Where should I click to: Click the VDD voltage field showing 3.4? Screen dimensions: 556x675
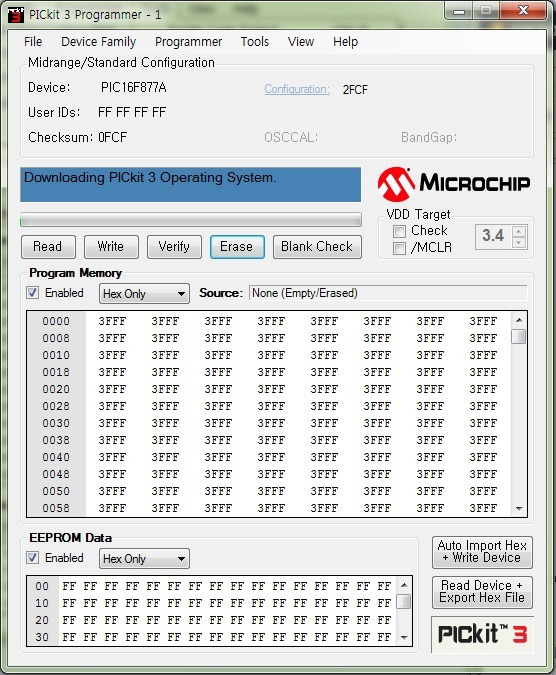click(494, 236)
